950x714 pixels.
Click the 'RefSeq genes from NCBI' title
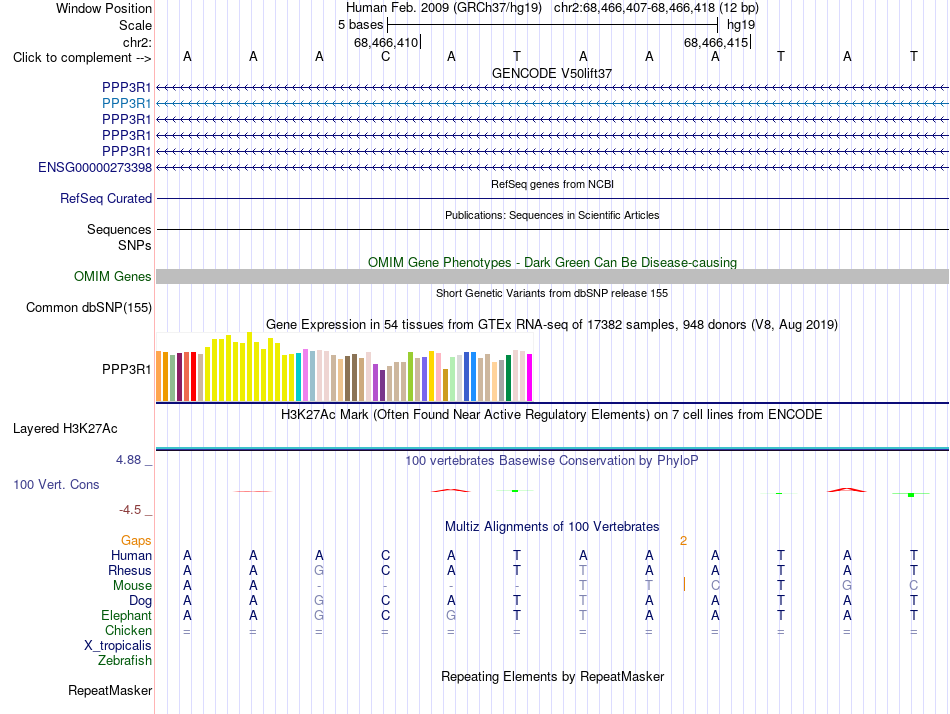tap(552, 184)
